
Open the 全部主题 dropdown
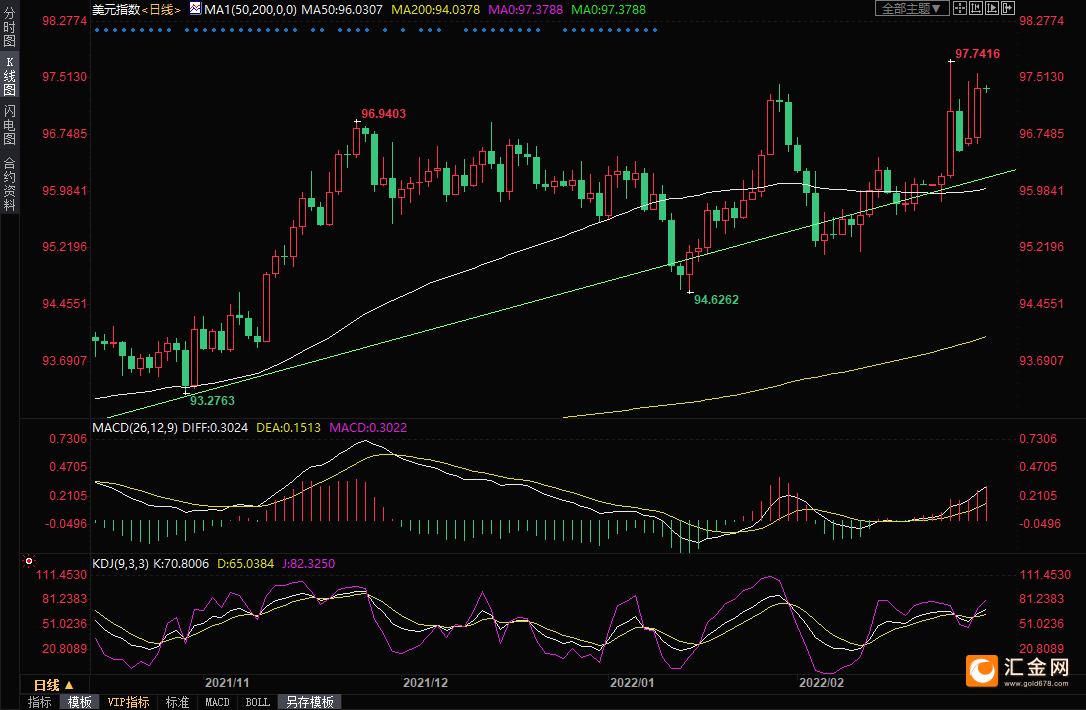(x=912, y=8)
